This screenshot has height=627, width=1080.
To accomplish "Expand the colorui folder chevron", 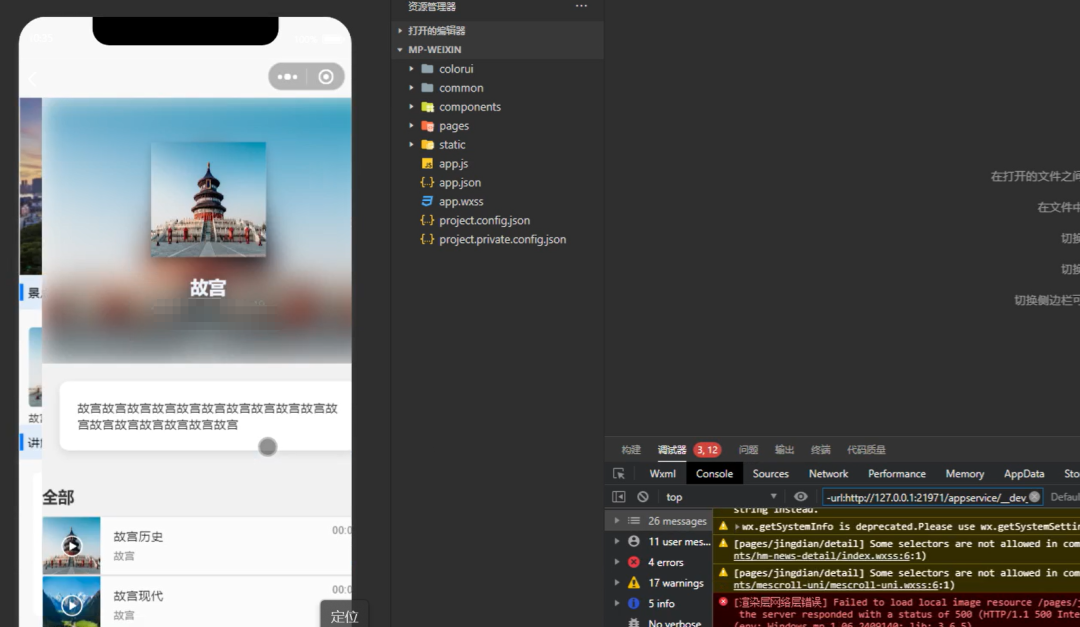I will coord(411,69).
